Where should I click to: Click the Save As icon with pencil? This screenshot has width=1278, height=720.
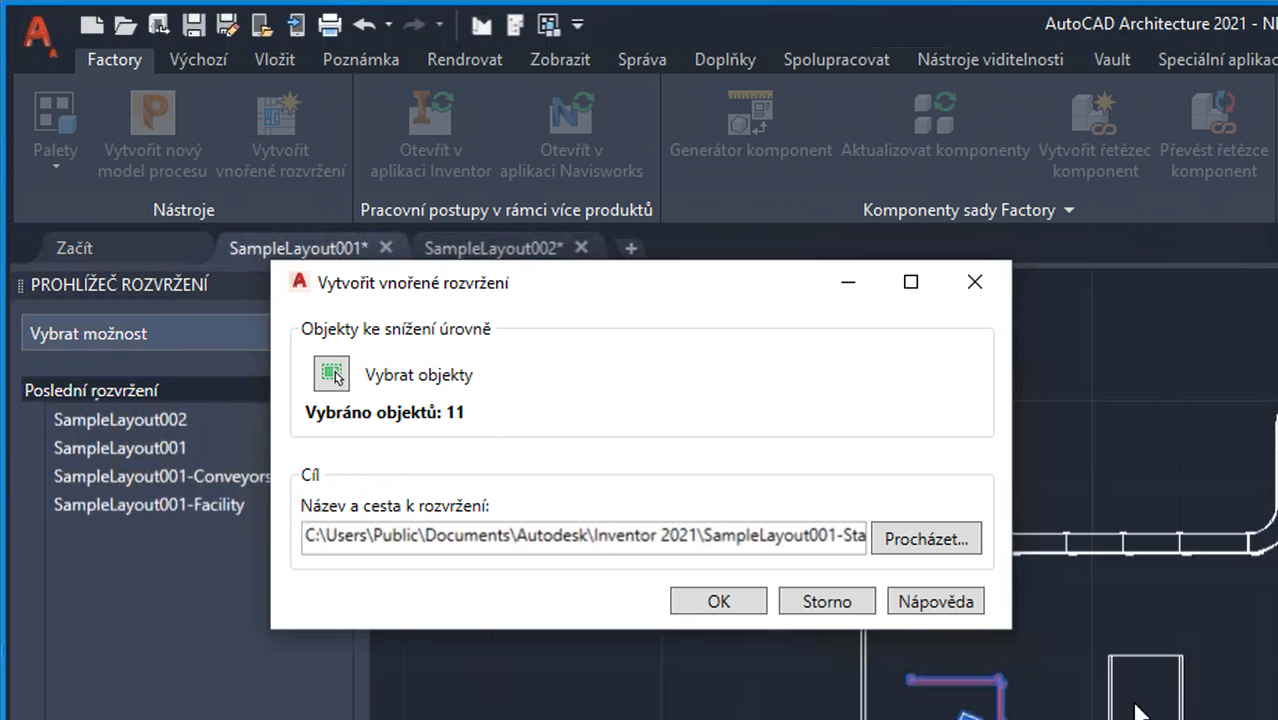228,25
